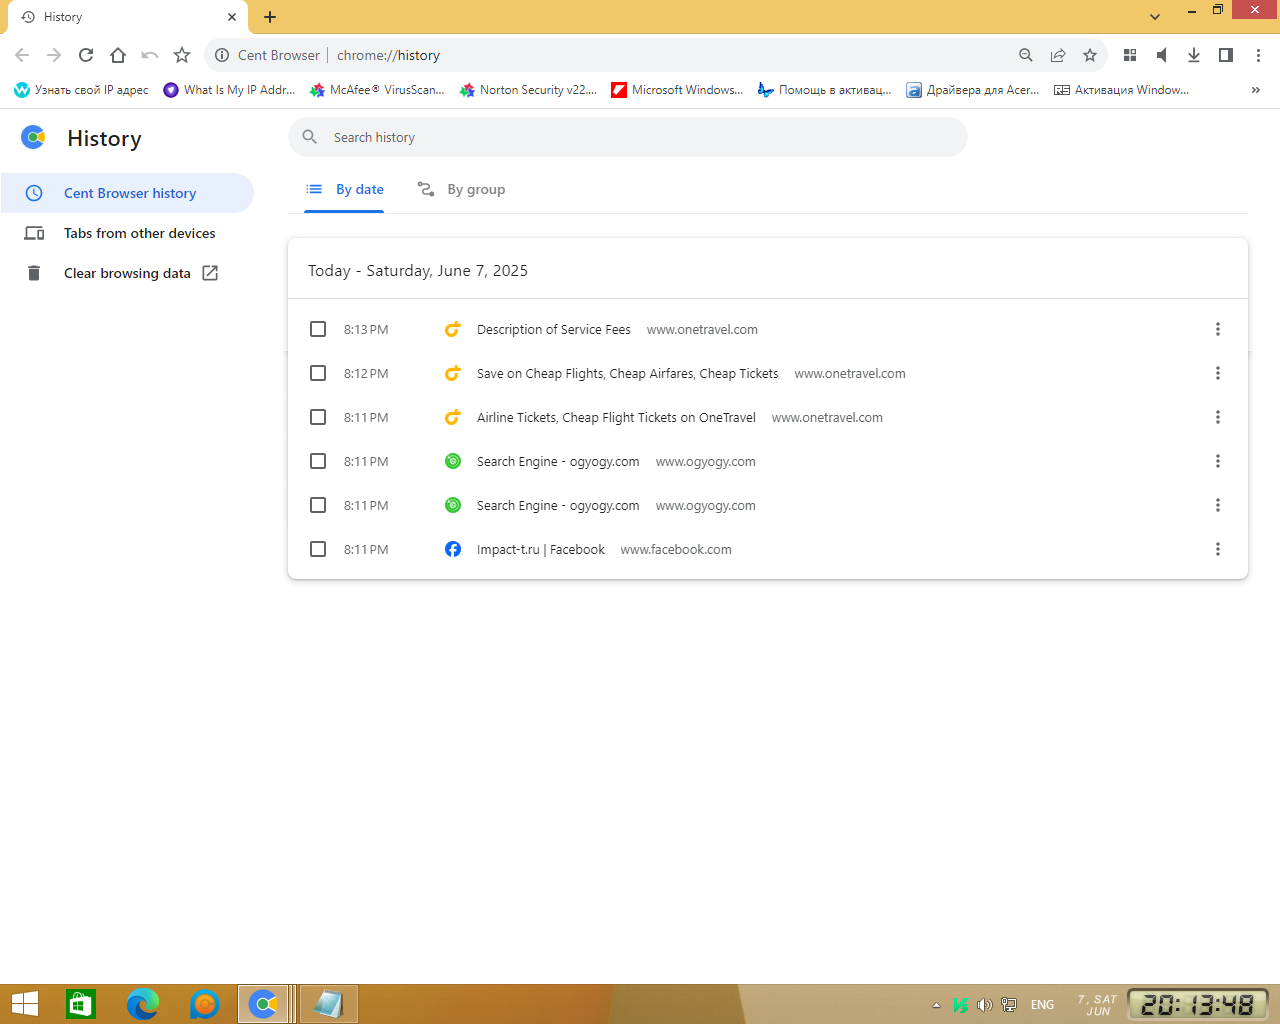Image resolution: width=1280 pixels, height=1024 pixels.
Task: Click the browser Back arrow button
Action: pos(22,55)
